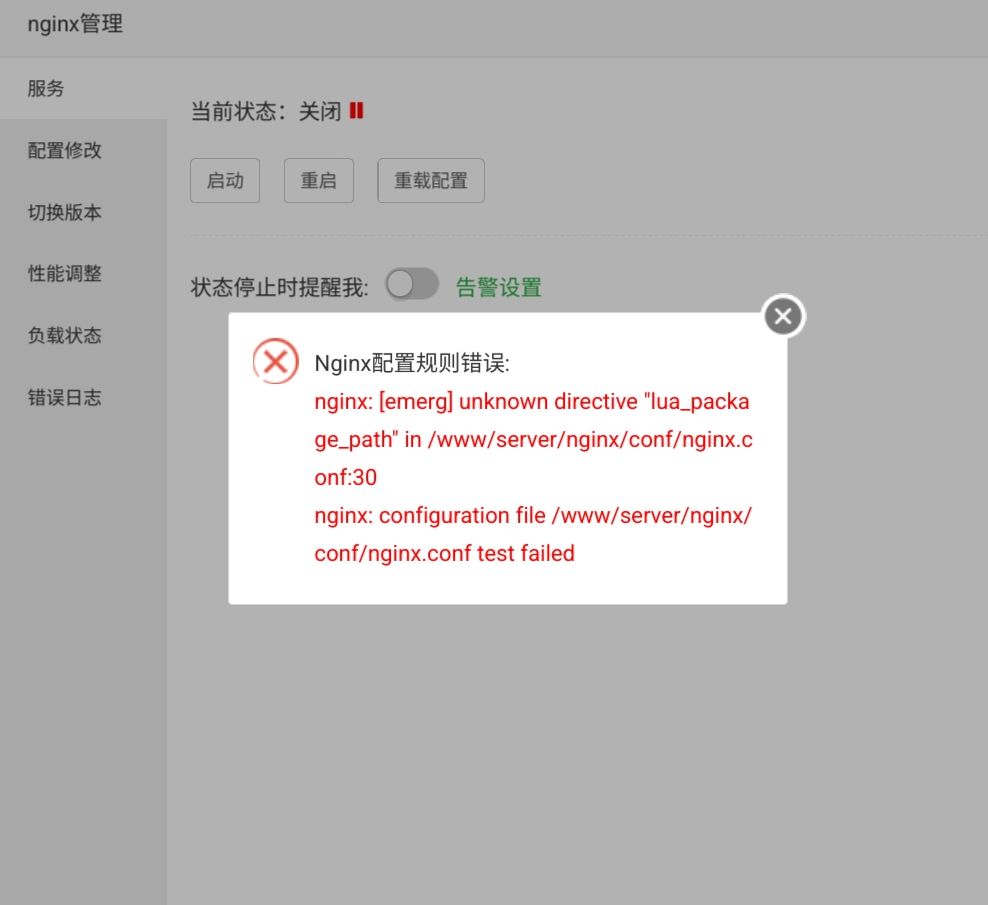Switch to the 切换版本 tab
Image resolution: width=988 pixels, height=905 pixels.
[83, 212]
